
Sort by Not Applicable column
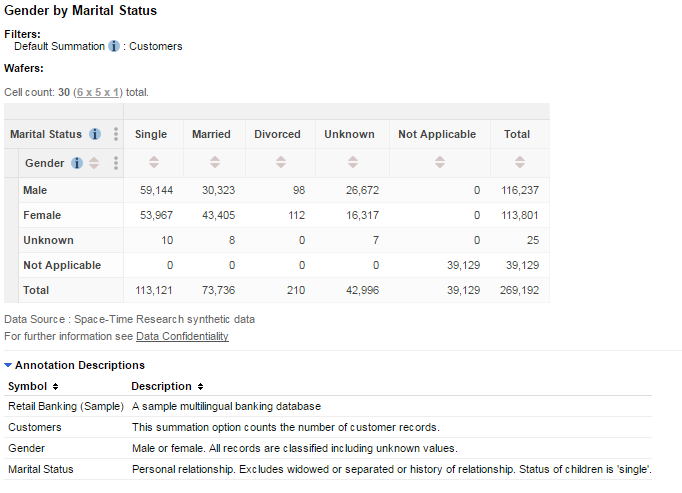click(439, 163)
